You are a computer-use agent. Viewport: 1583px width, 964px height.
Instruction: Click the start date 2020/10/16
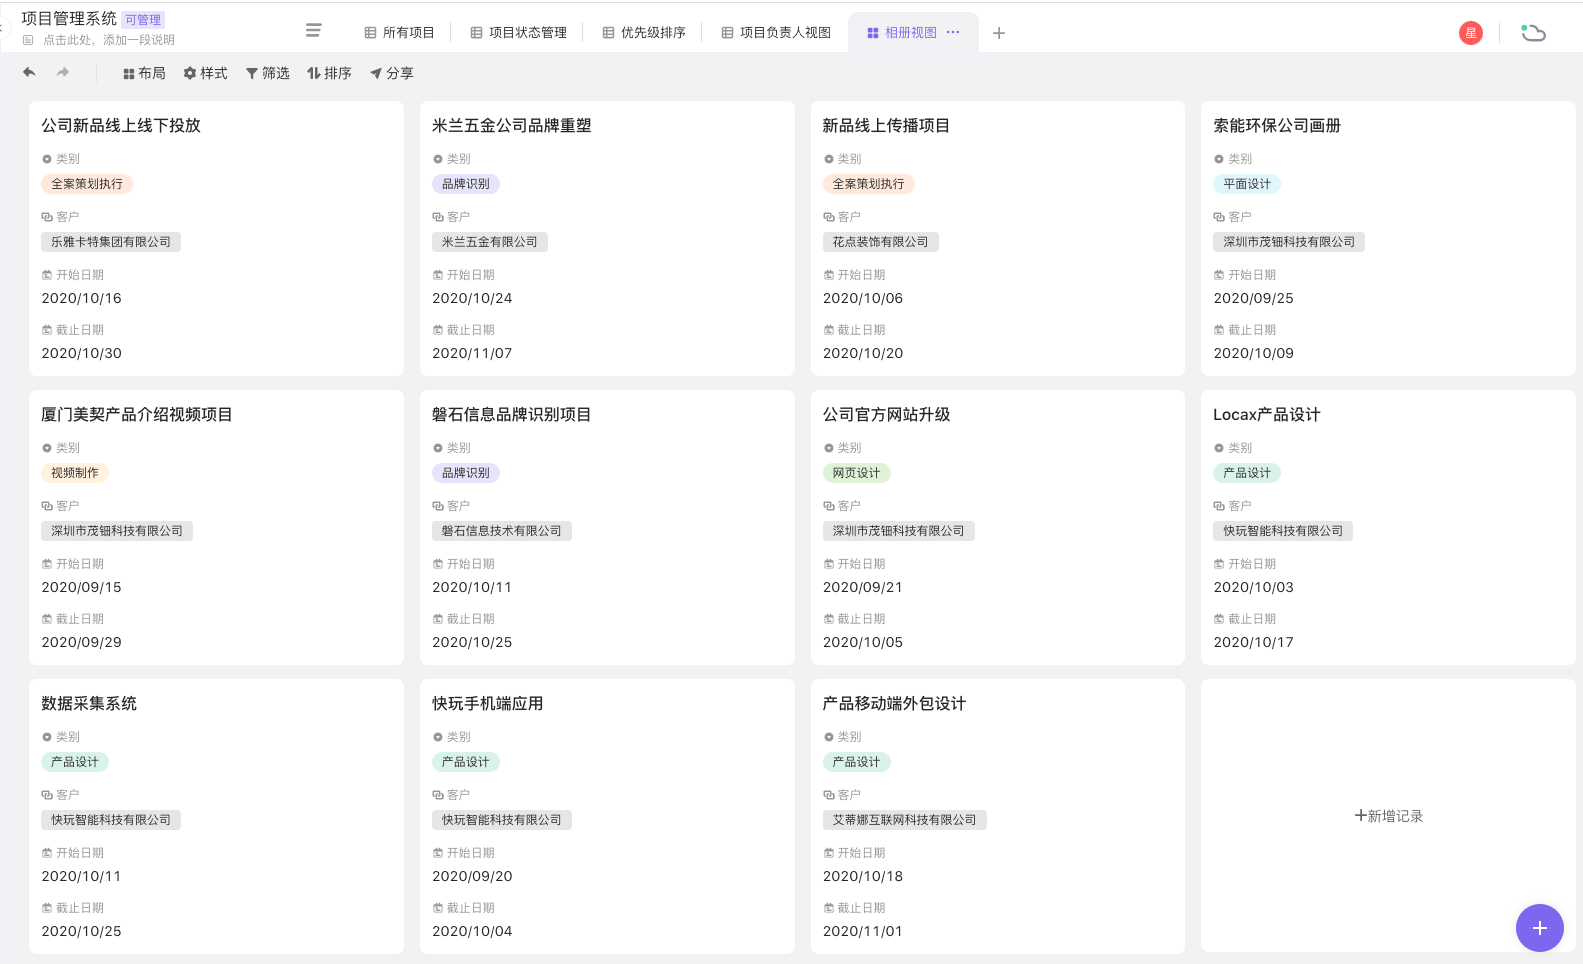[x=81, y=298]
